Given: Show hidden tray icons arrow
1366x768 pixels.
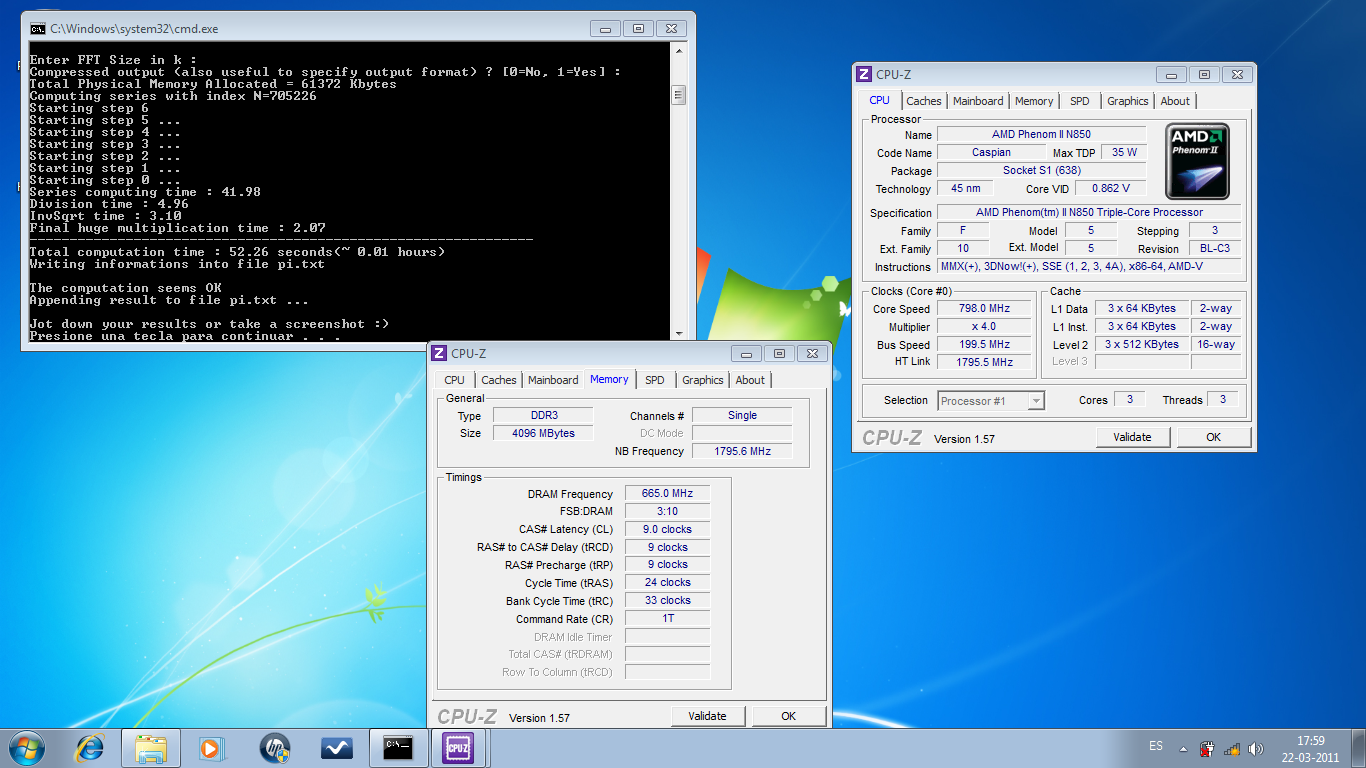Looking at the screenshot, I should coord(1184,748).
